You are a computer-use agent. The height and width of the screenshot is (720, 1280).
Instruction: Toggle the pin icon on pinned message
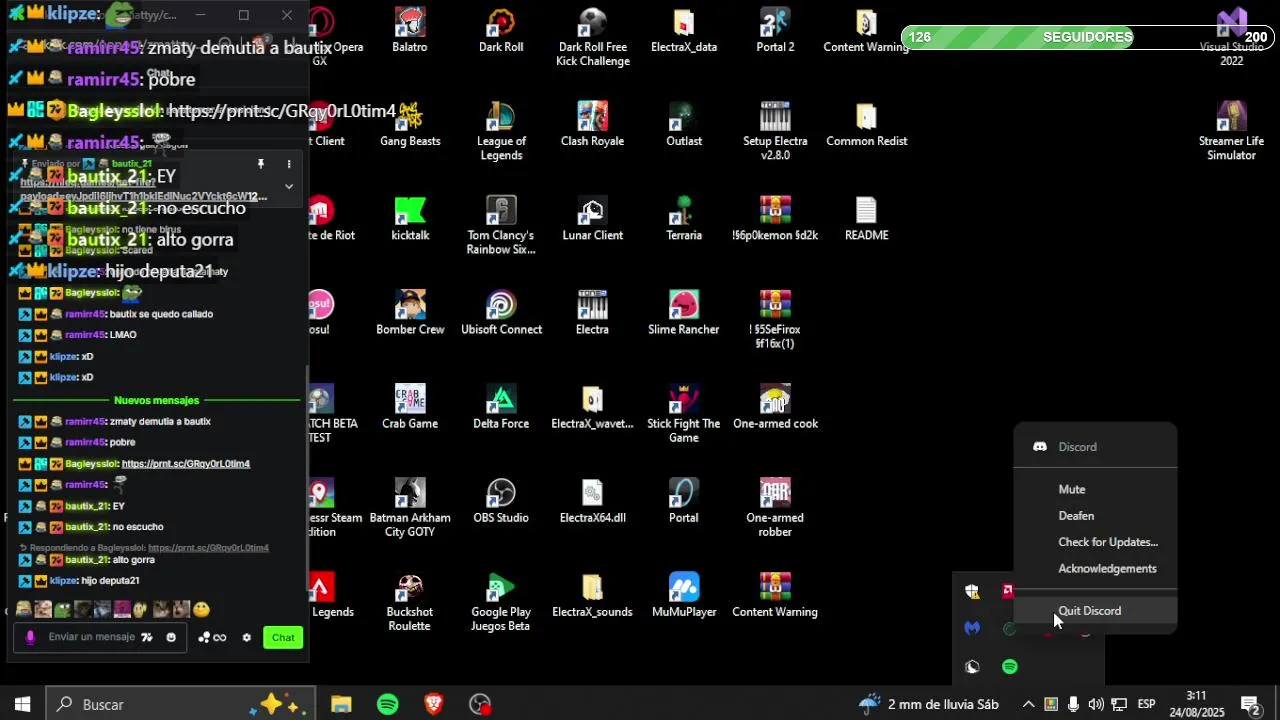coord(260,164)
